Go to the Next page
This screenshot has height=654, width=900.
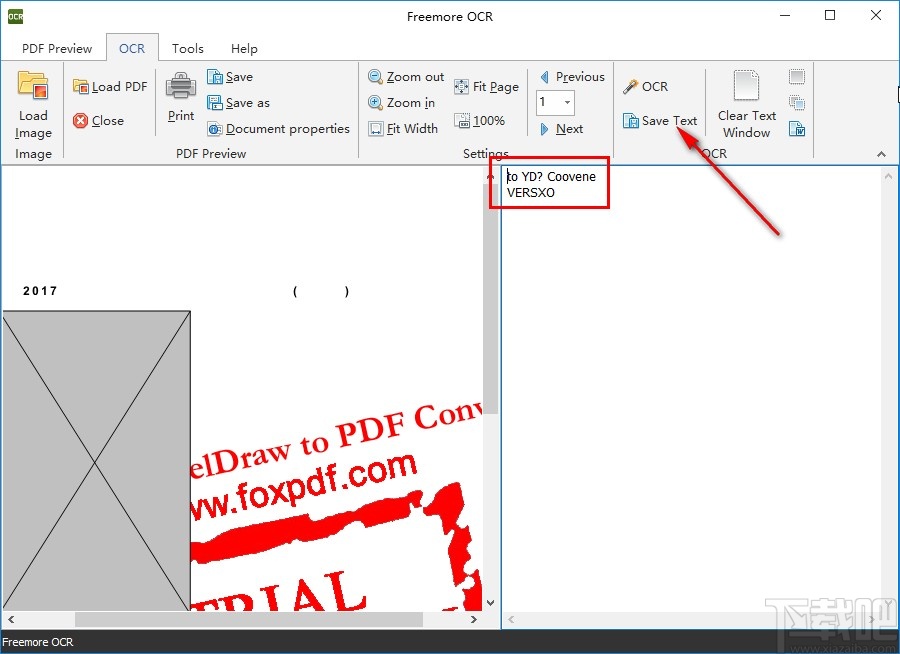561,129
